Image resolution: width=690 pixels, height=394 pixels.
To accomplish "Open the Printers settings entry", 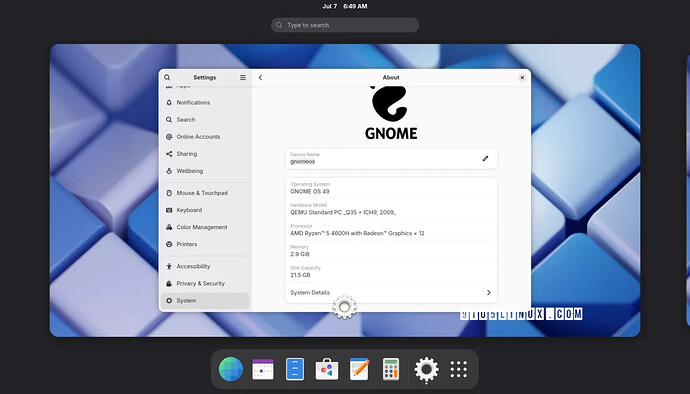I will click(x=205, y=244).
